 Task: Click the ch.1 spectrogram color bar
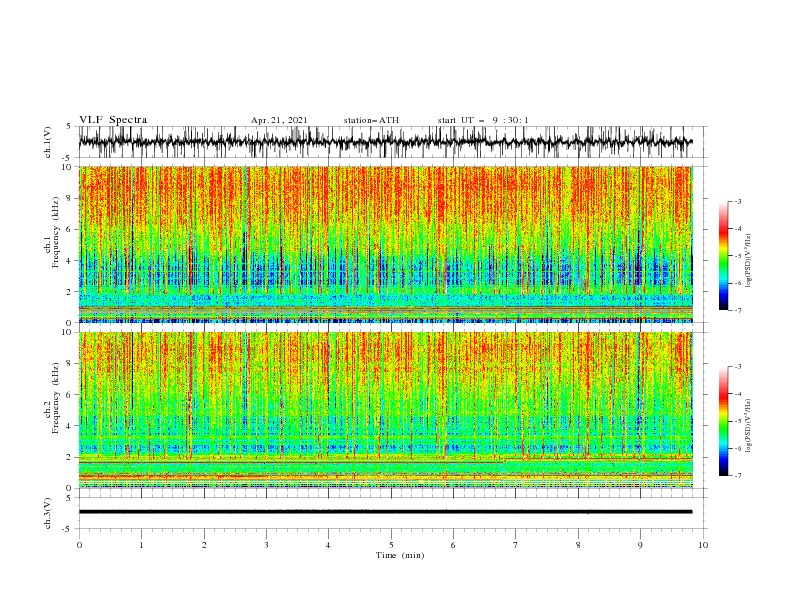point(723,256)
